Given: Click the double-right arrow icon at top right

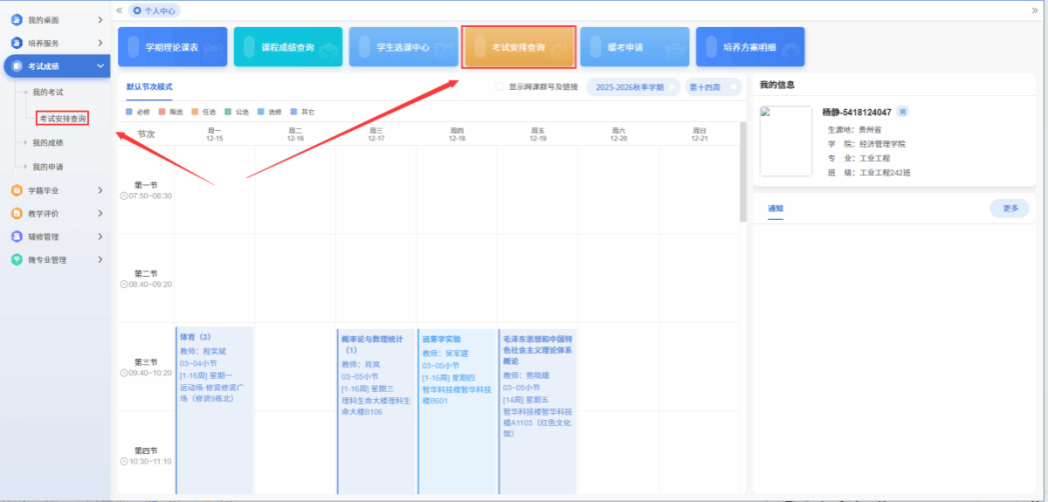Looking at the screenshot, I should coord(1035,10).
